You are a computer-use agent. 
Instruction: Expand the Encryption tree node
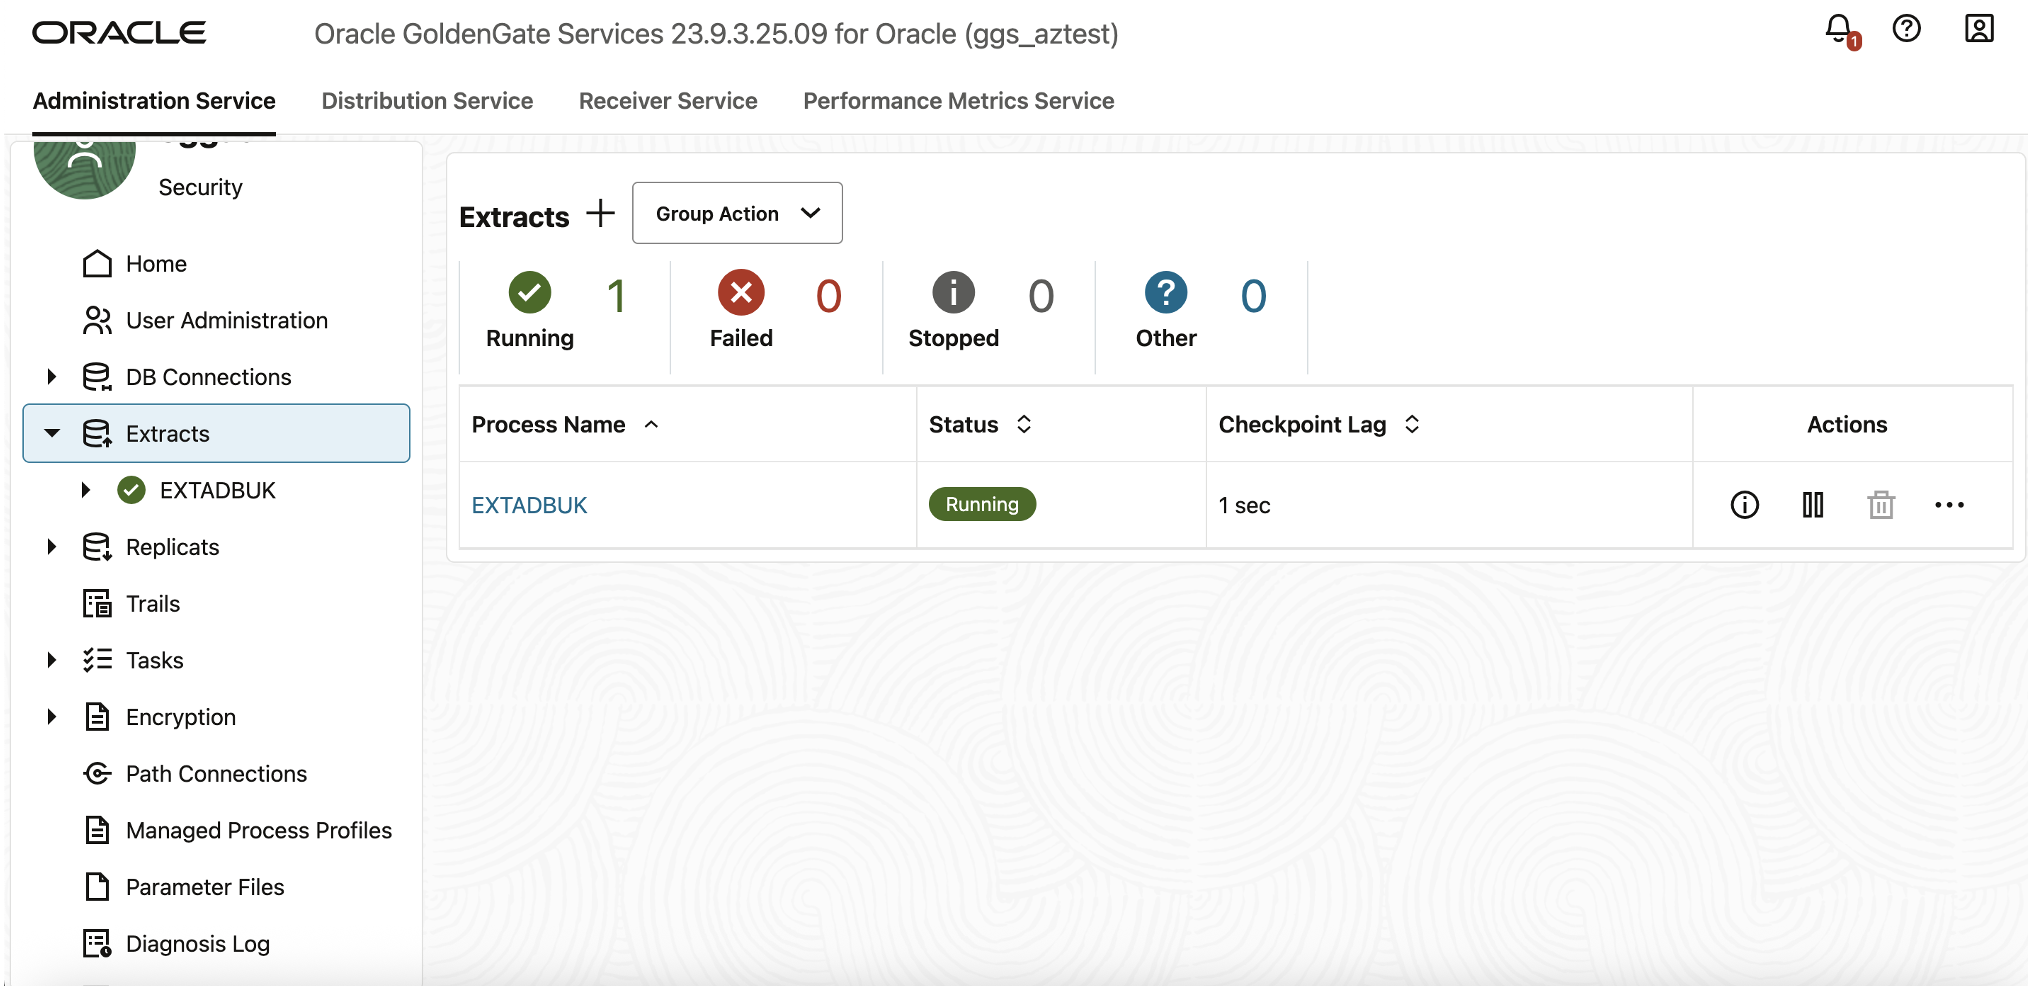click(52, 717)
